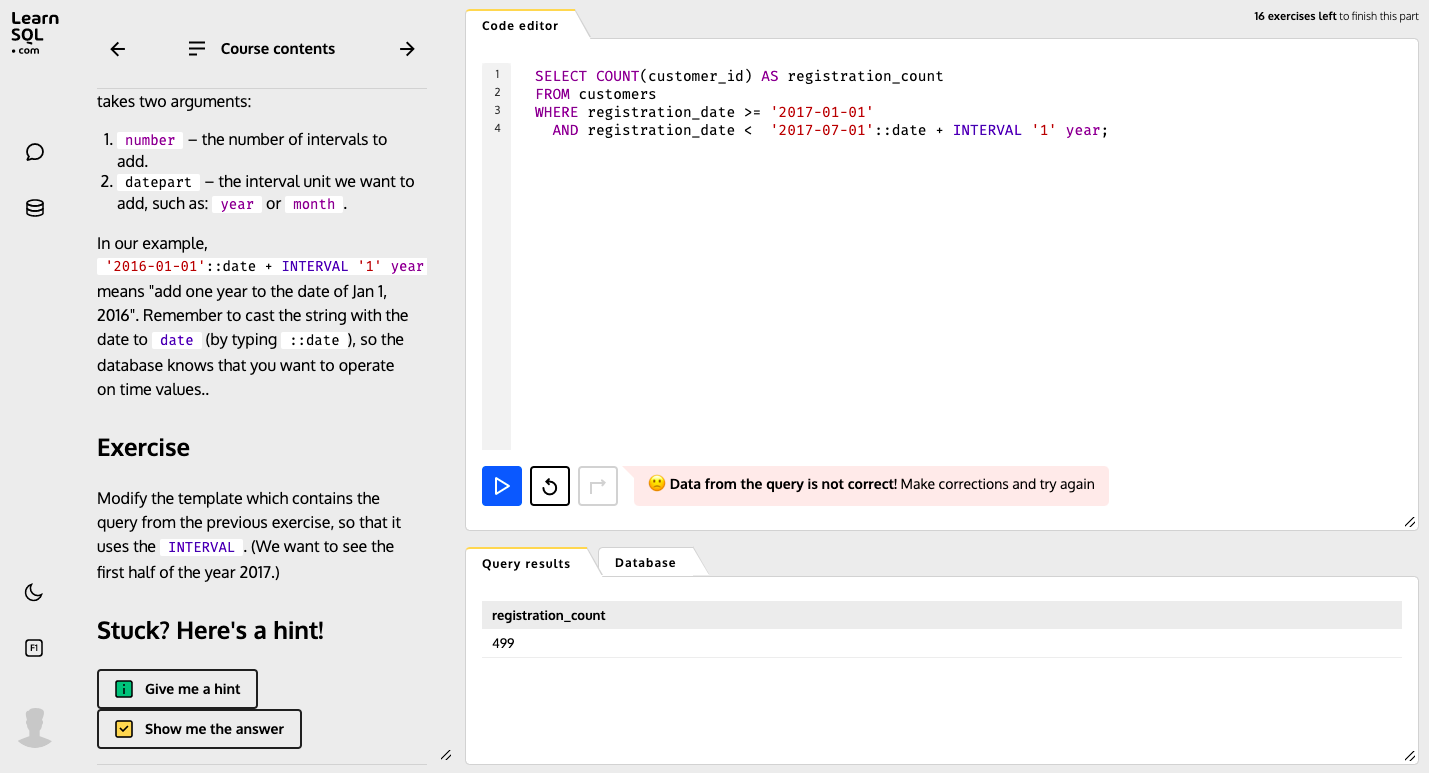
Task: Click Show me the answer button
Action: coord(199,729)
